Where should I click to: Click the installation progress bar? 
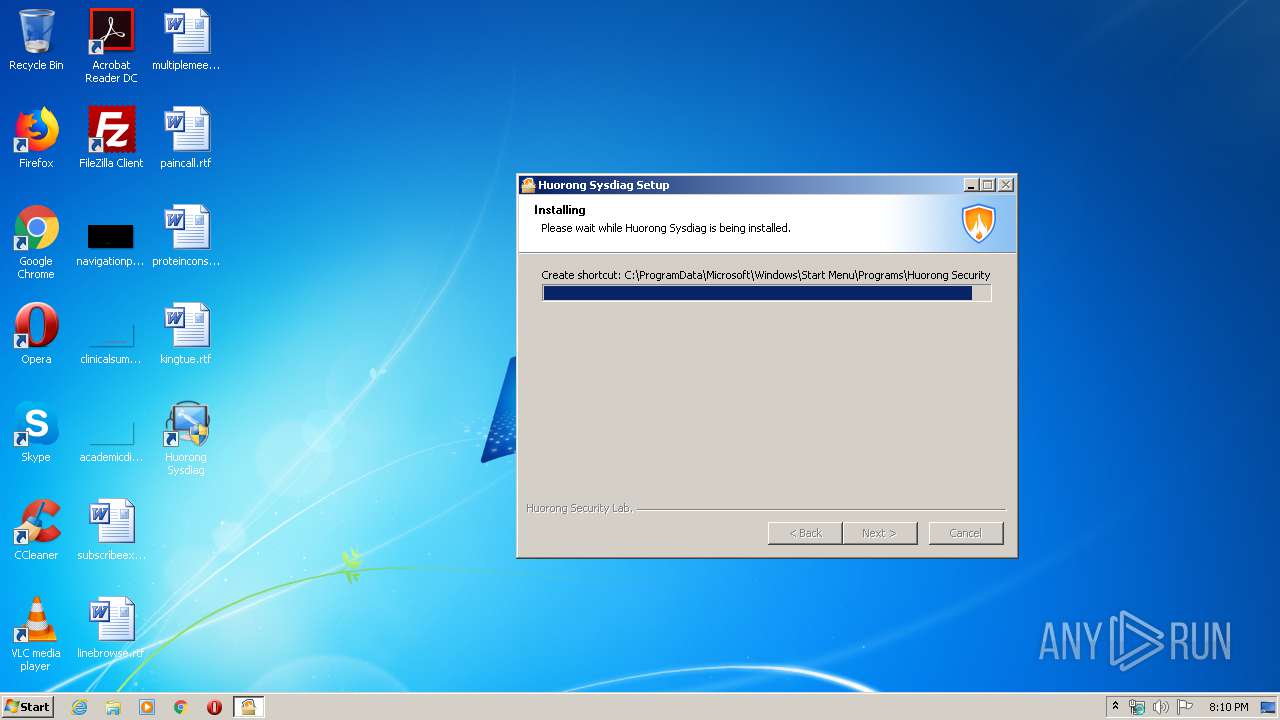pos(766,293)
